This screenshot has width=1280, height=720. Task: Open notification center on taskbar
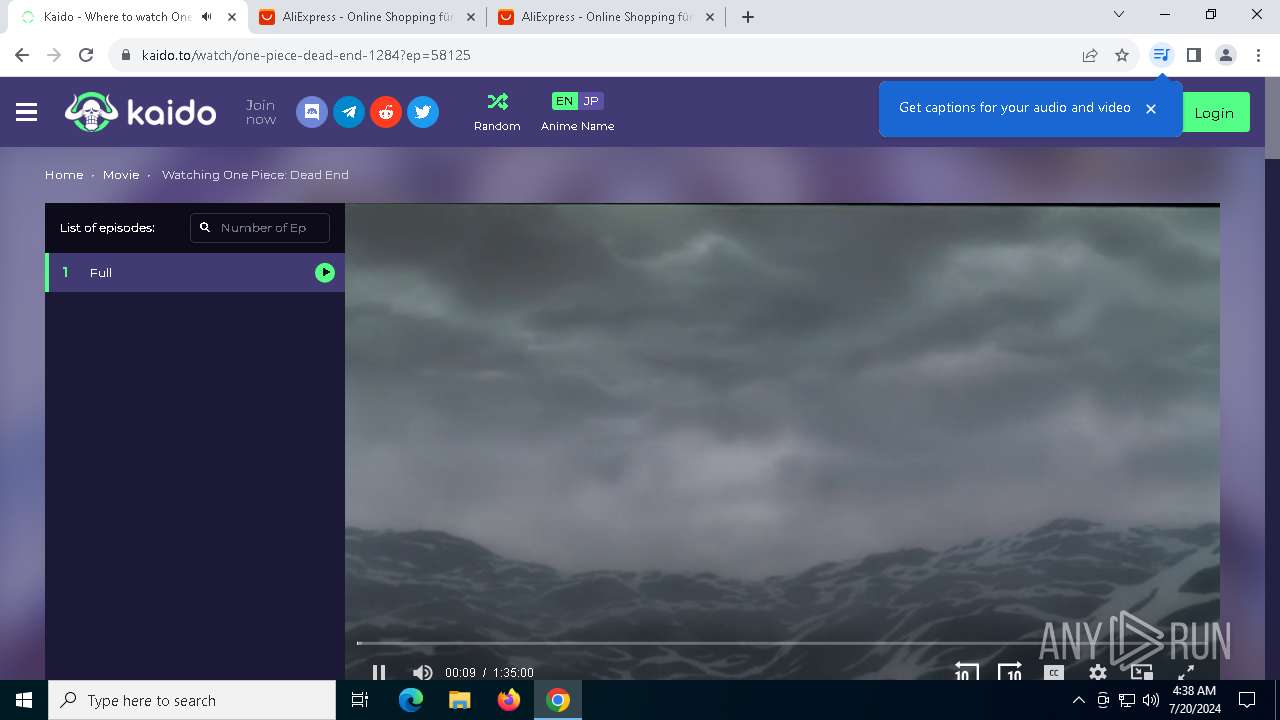pyautogui.click(x=1247, y=700)
